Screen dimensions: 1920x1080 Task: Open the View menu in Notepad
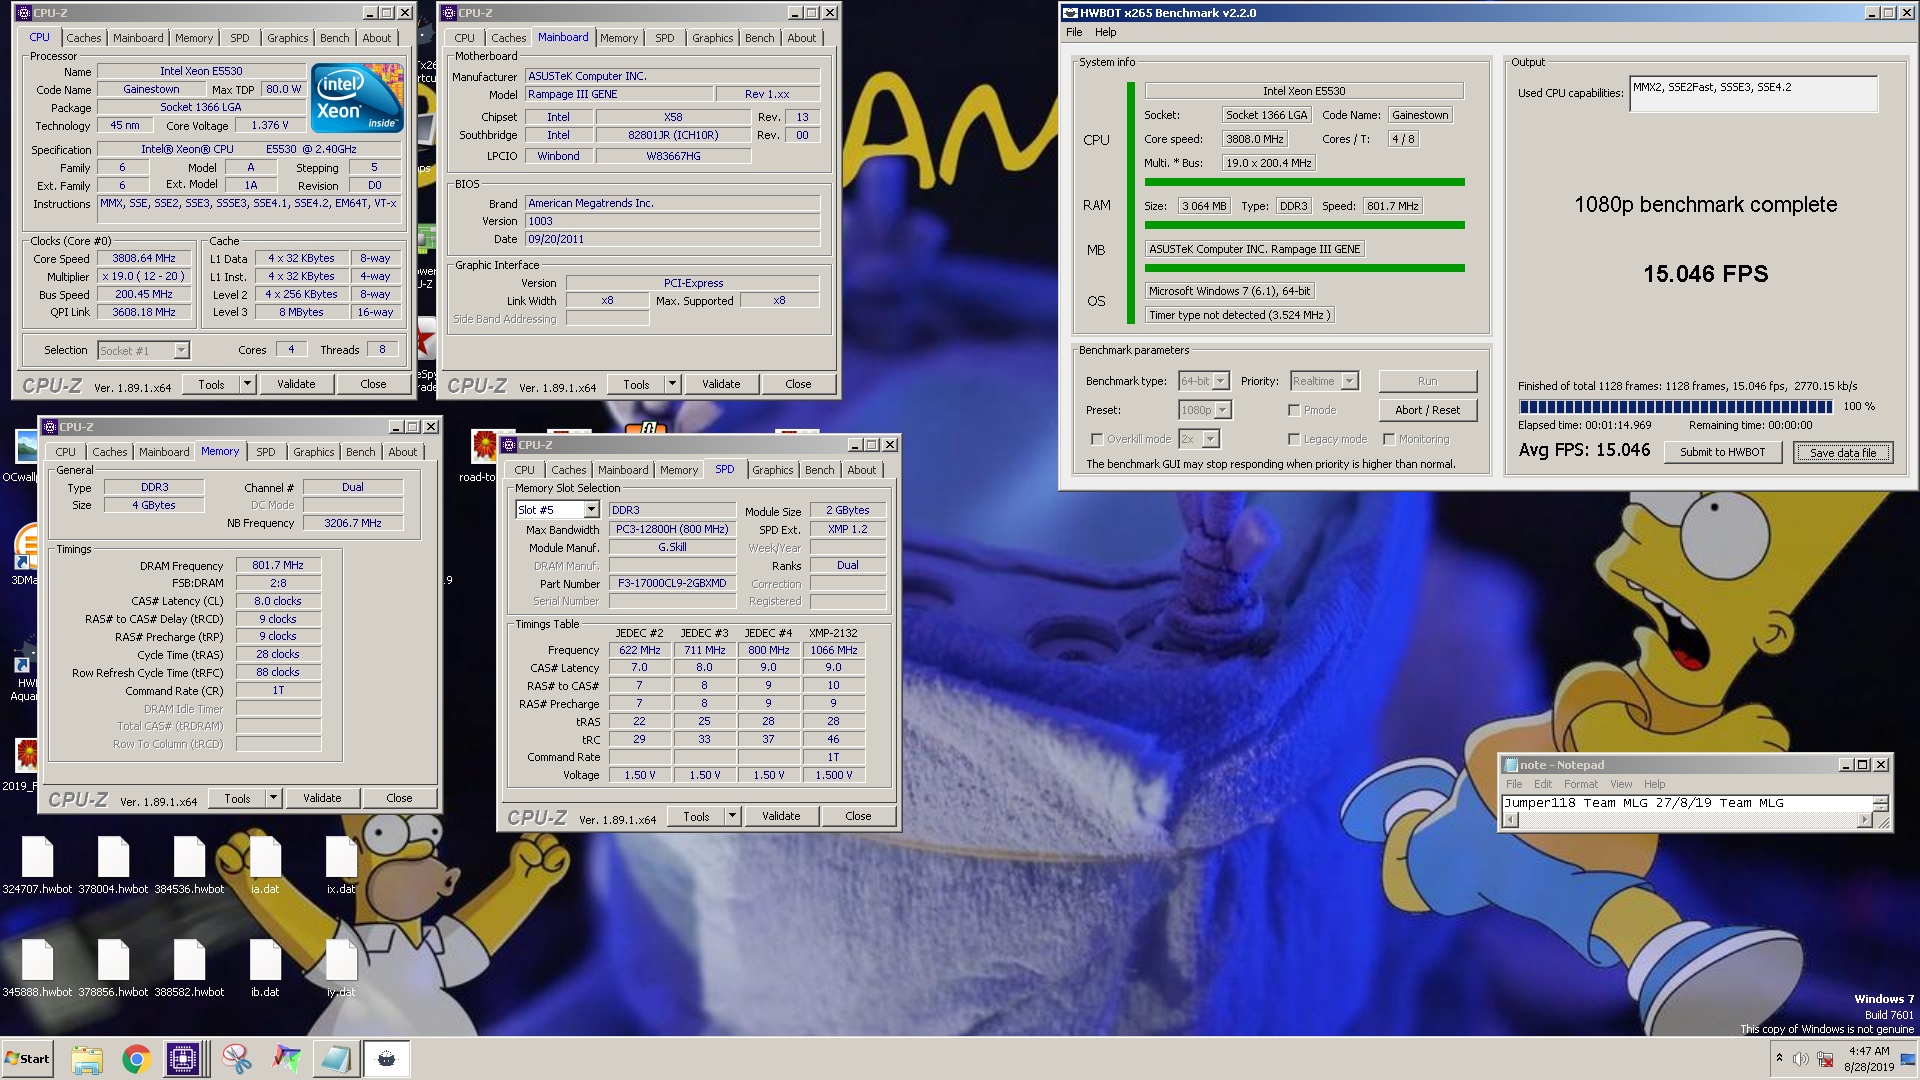pos(1621,784)
